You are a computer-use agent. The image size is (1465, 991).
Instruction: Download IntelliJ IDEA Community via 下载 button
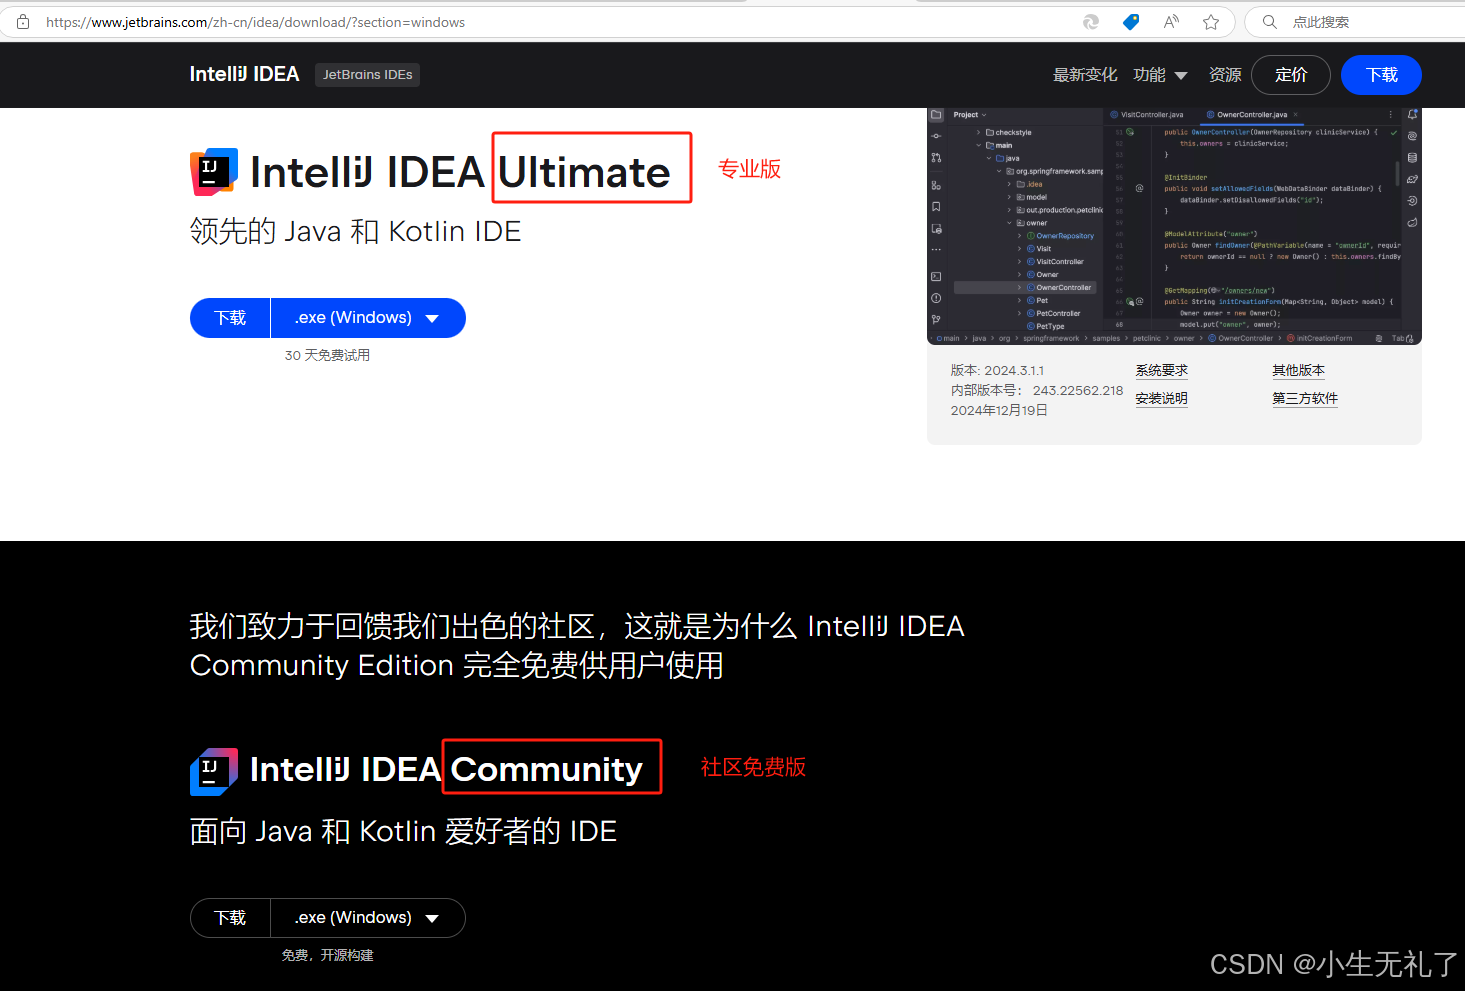pyautogui.click(x=230, y=918)
